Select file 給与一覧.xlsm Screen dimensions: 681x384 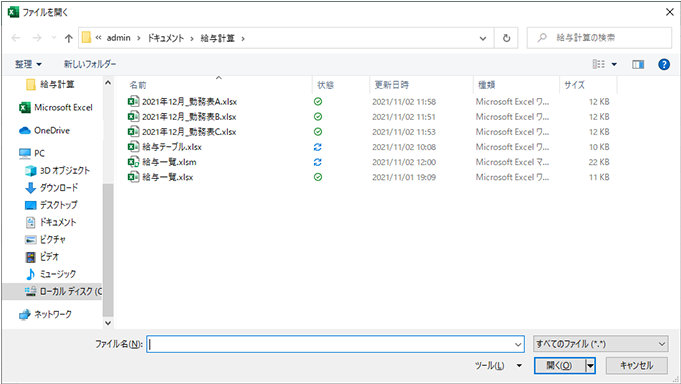coord(169,162)
